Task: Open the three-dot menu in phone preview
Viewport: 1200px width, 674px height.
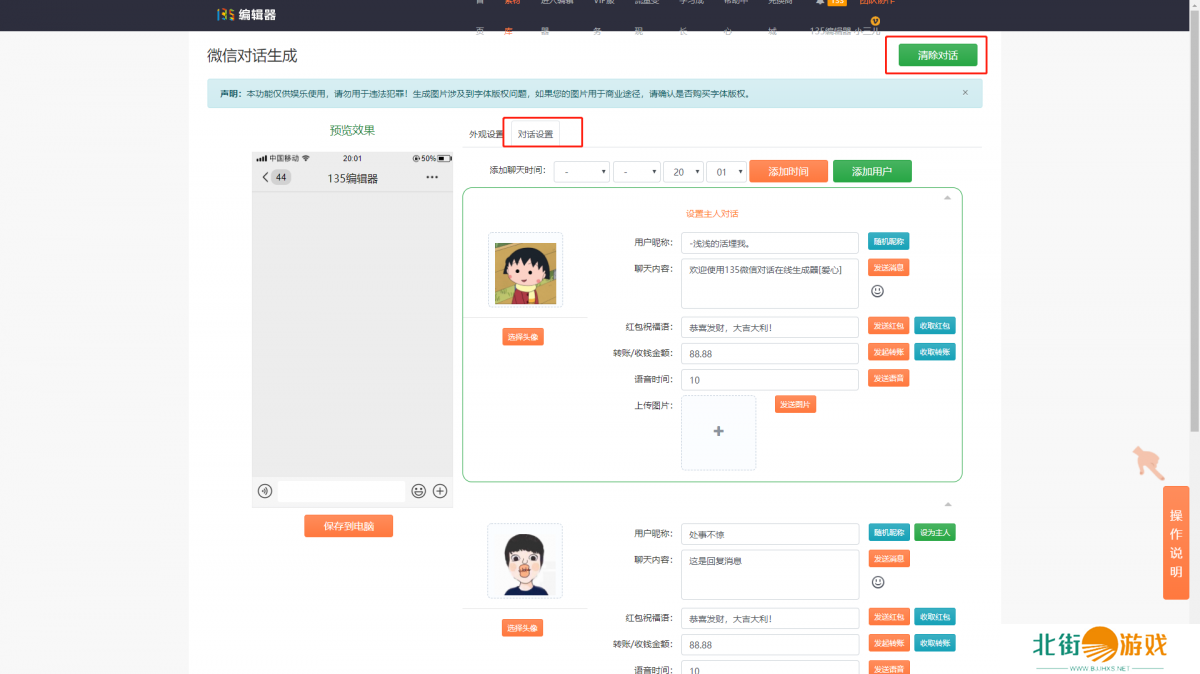Action: [432, 178]
